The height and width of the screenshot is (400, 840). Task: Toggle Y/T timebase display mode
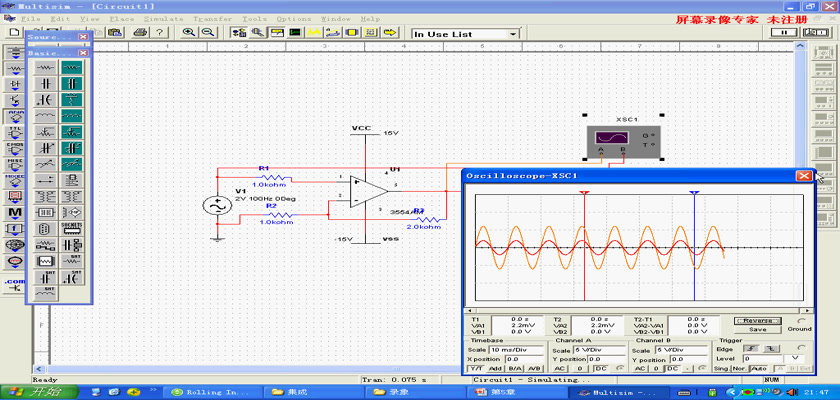[476, 368]
